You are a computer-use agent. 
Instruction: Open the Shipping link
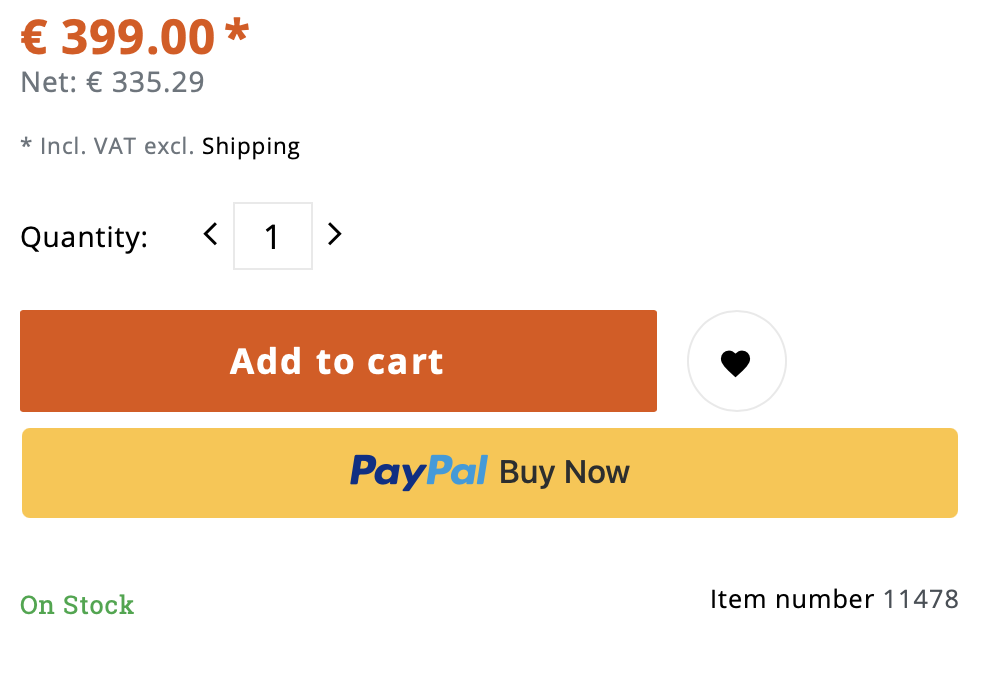pyautogui.click(x=251, y=147)
